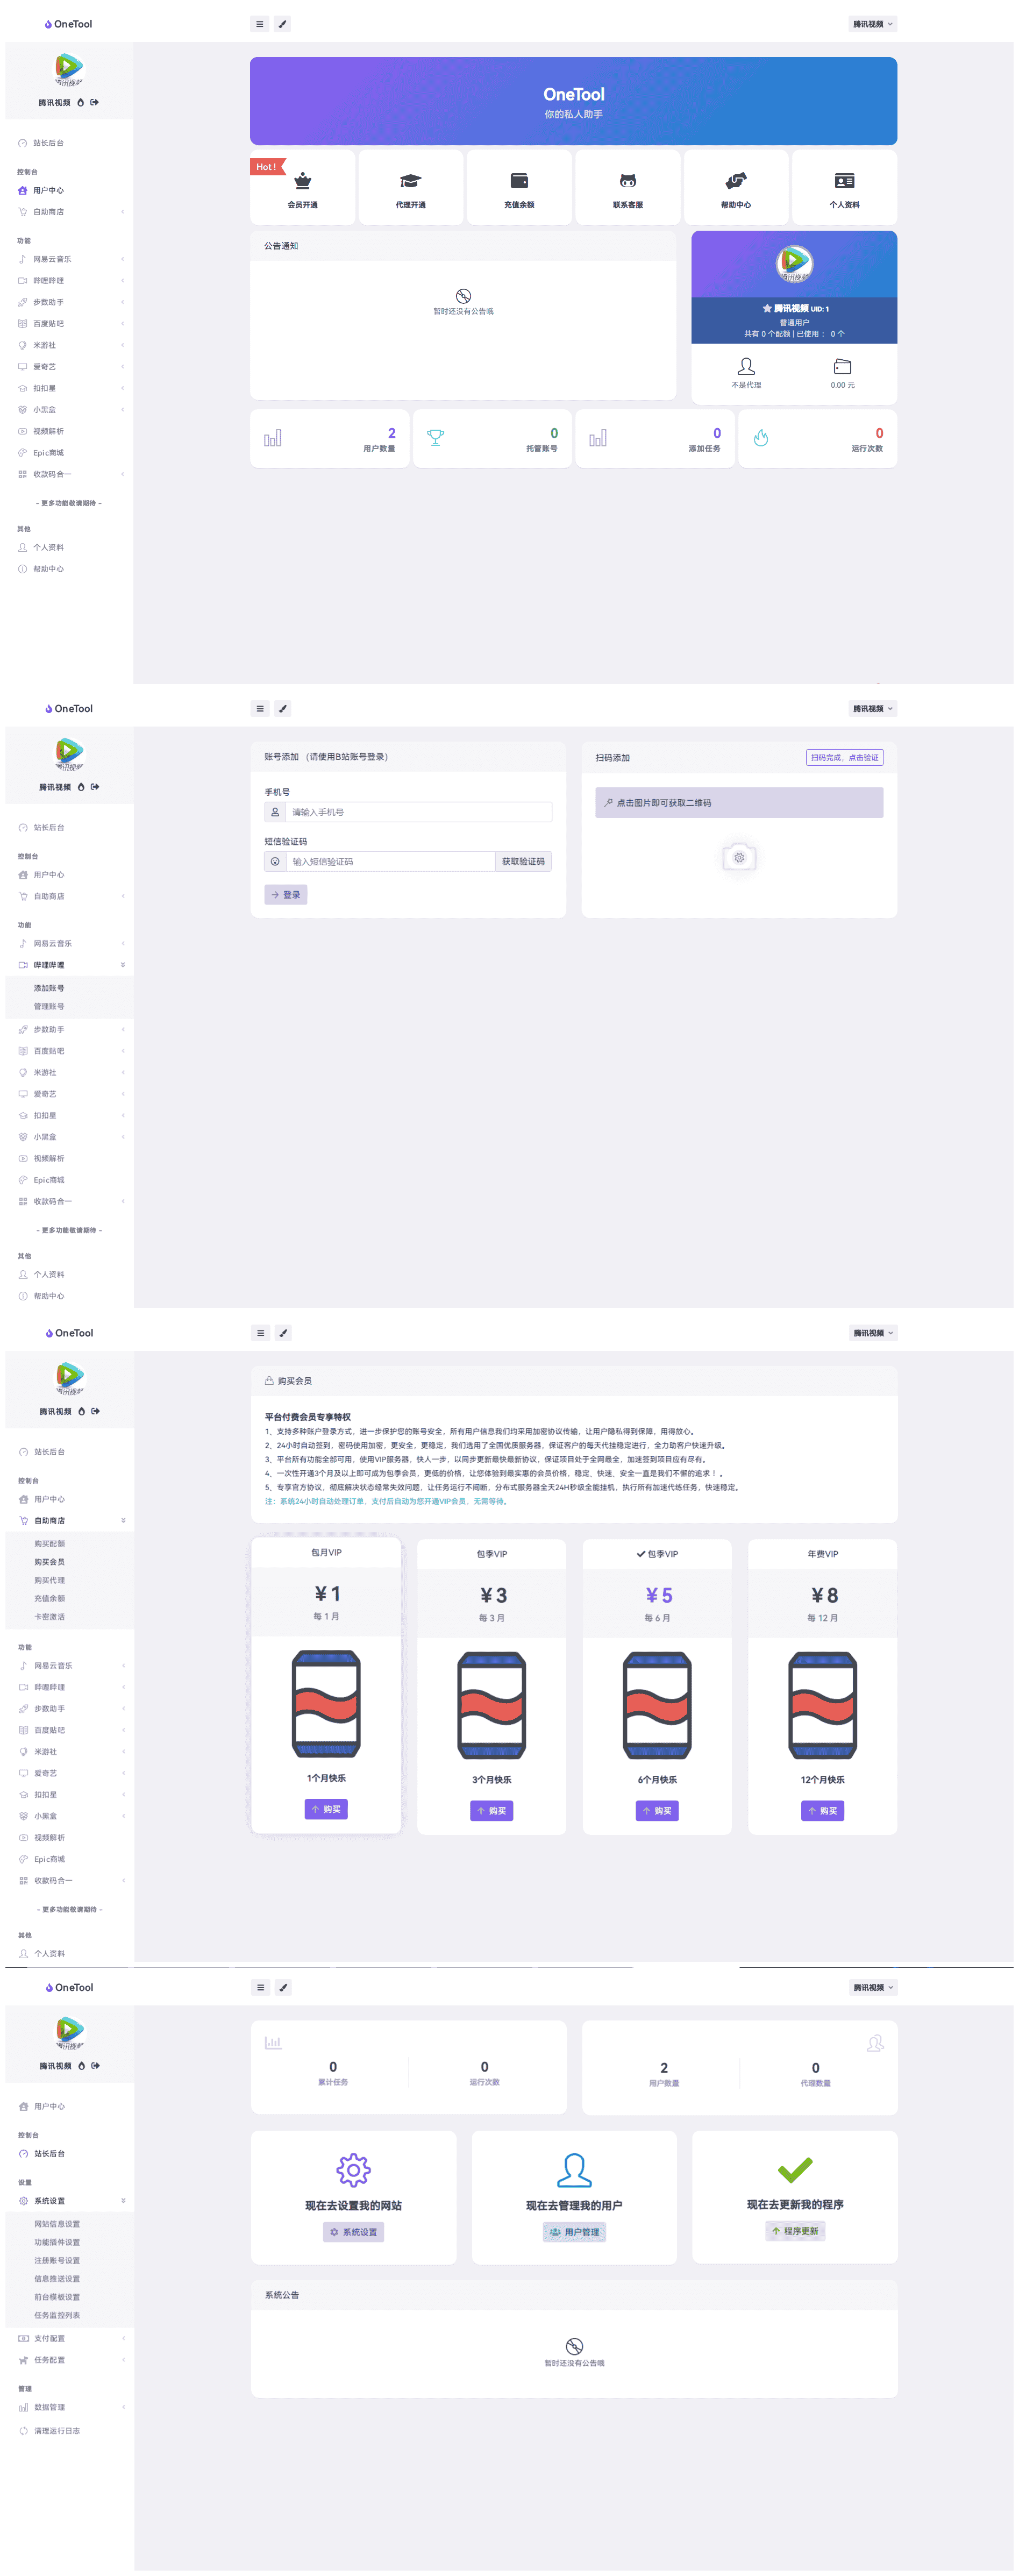Open 代理开通 via the graduation cap icon
Image resolution: width=1019 pixels, height=2576 pixels.
coord(410,181)
